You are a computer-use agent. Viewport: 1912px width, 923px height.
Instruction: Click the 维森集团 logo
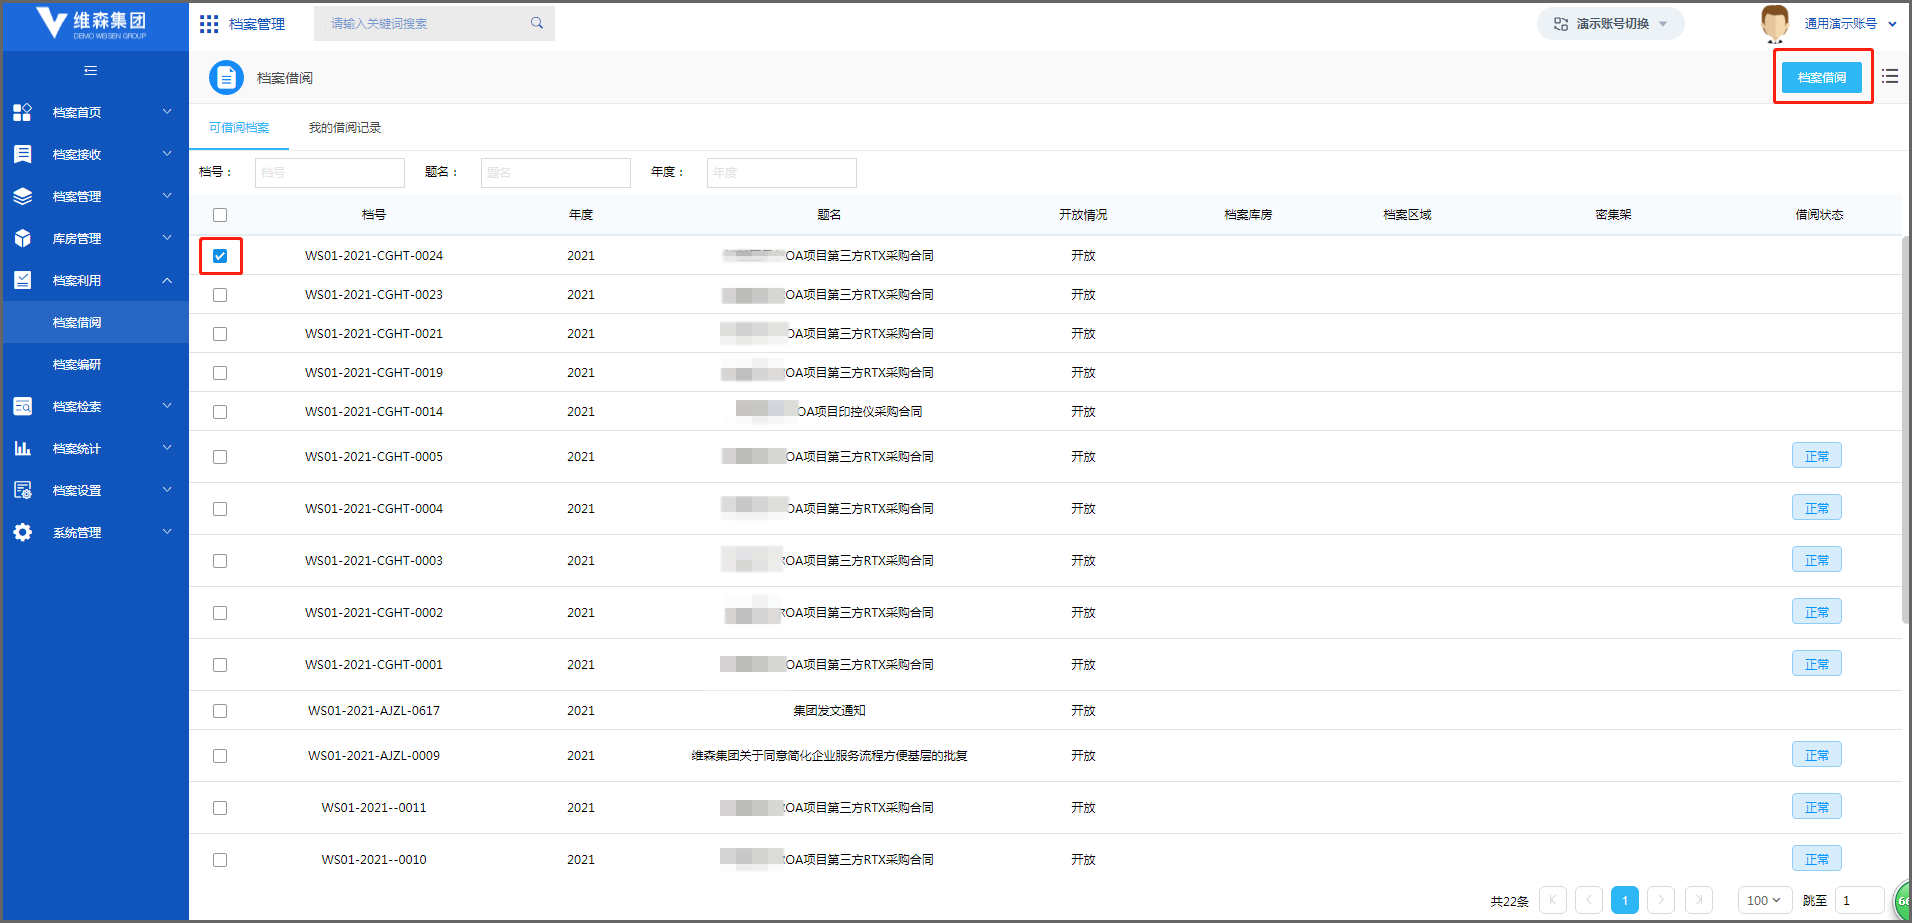(92, 24)
